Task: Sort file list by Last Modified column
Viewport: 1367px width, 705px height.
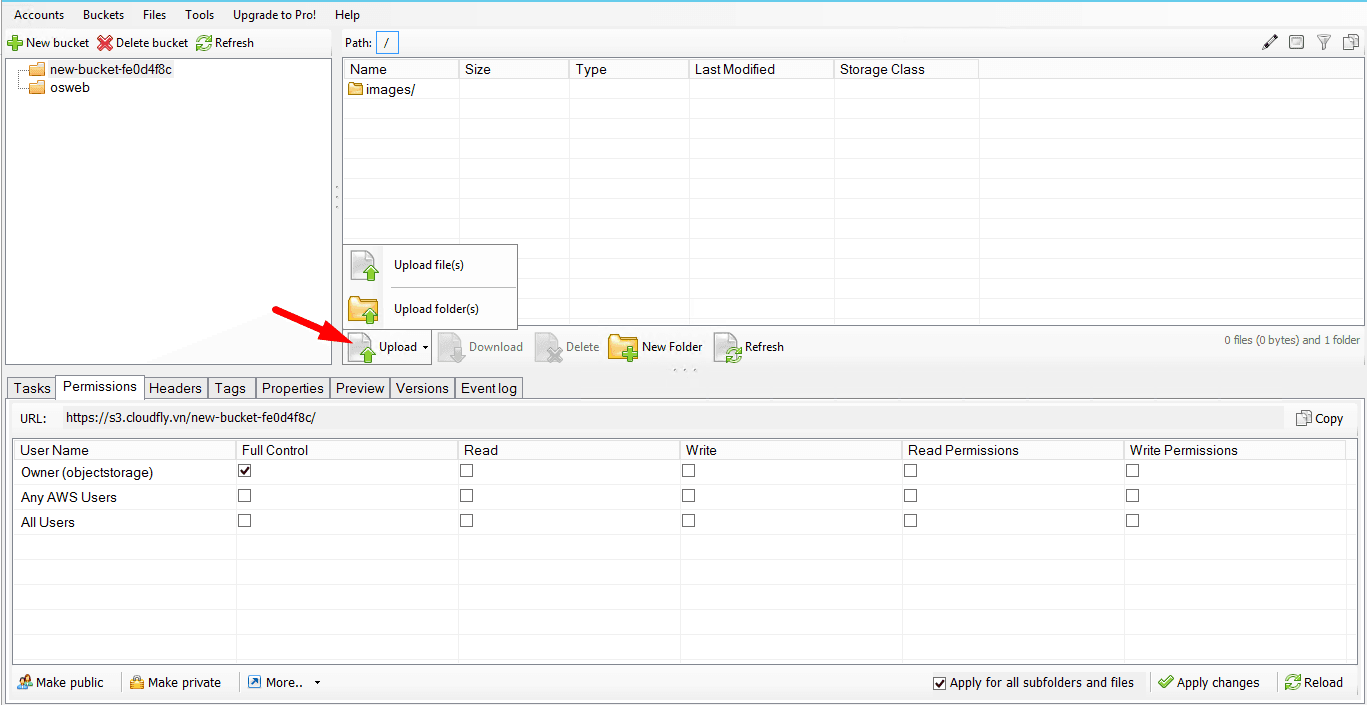Action: click(761, 69)
